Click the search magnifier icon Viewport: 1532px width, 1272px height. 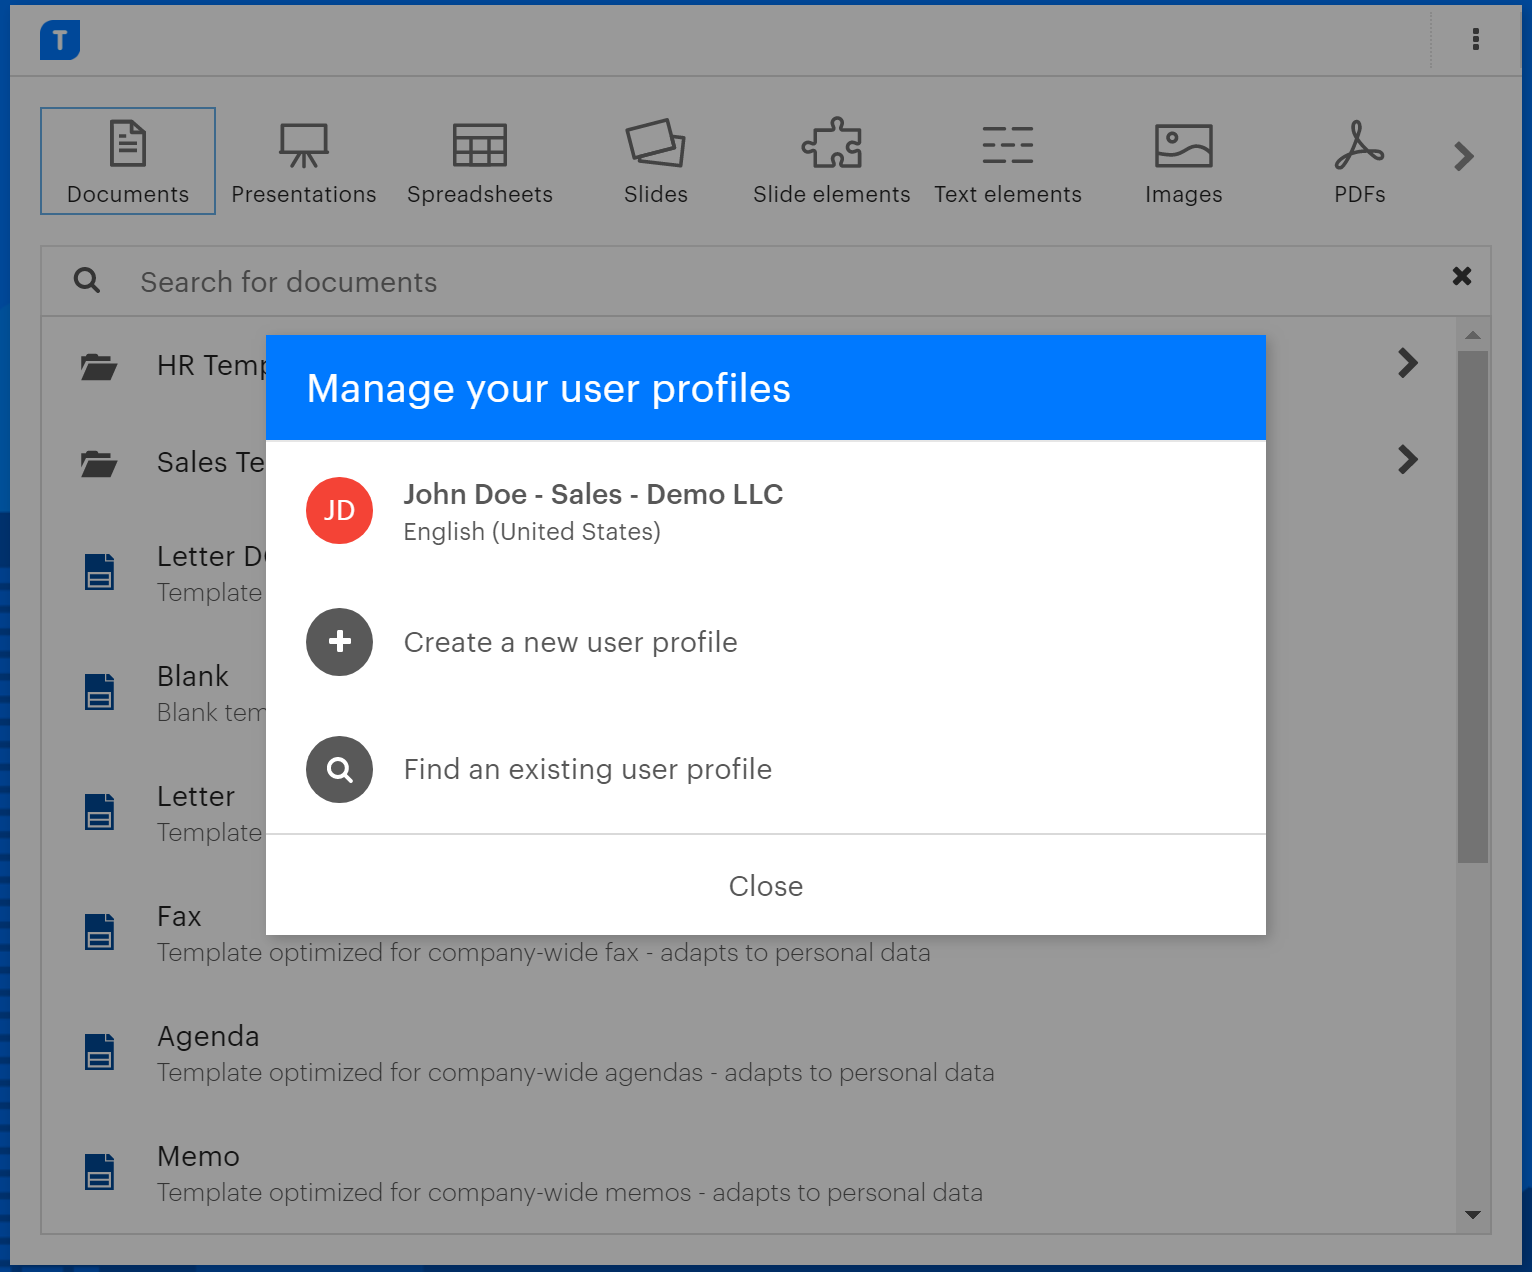click(87, 280)
